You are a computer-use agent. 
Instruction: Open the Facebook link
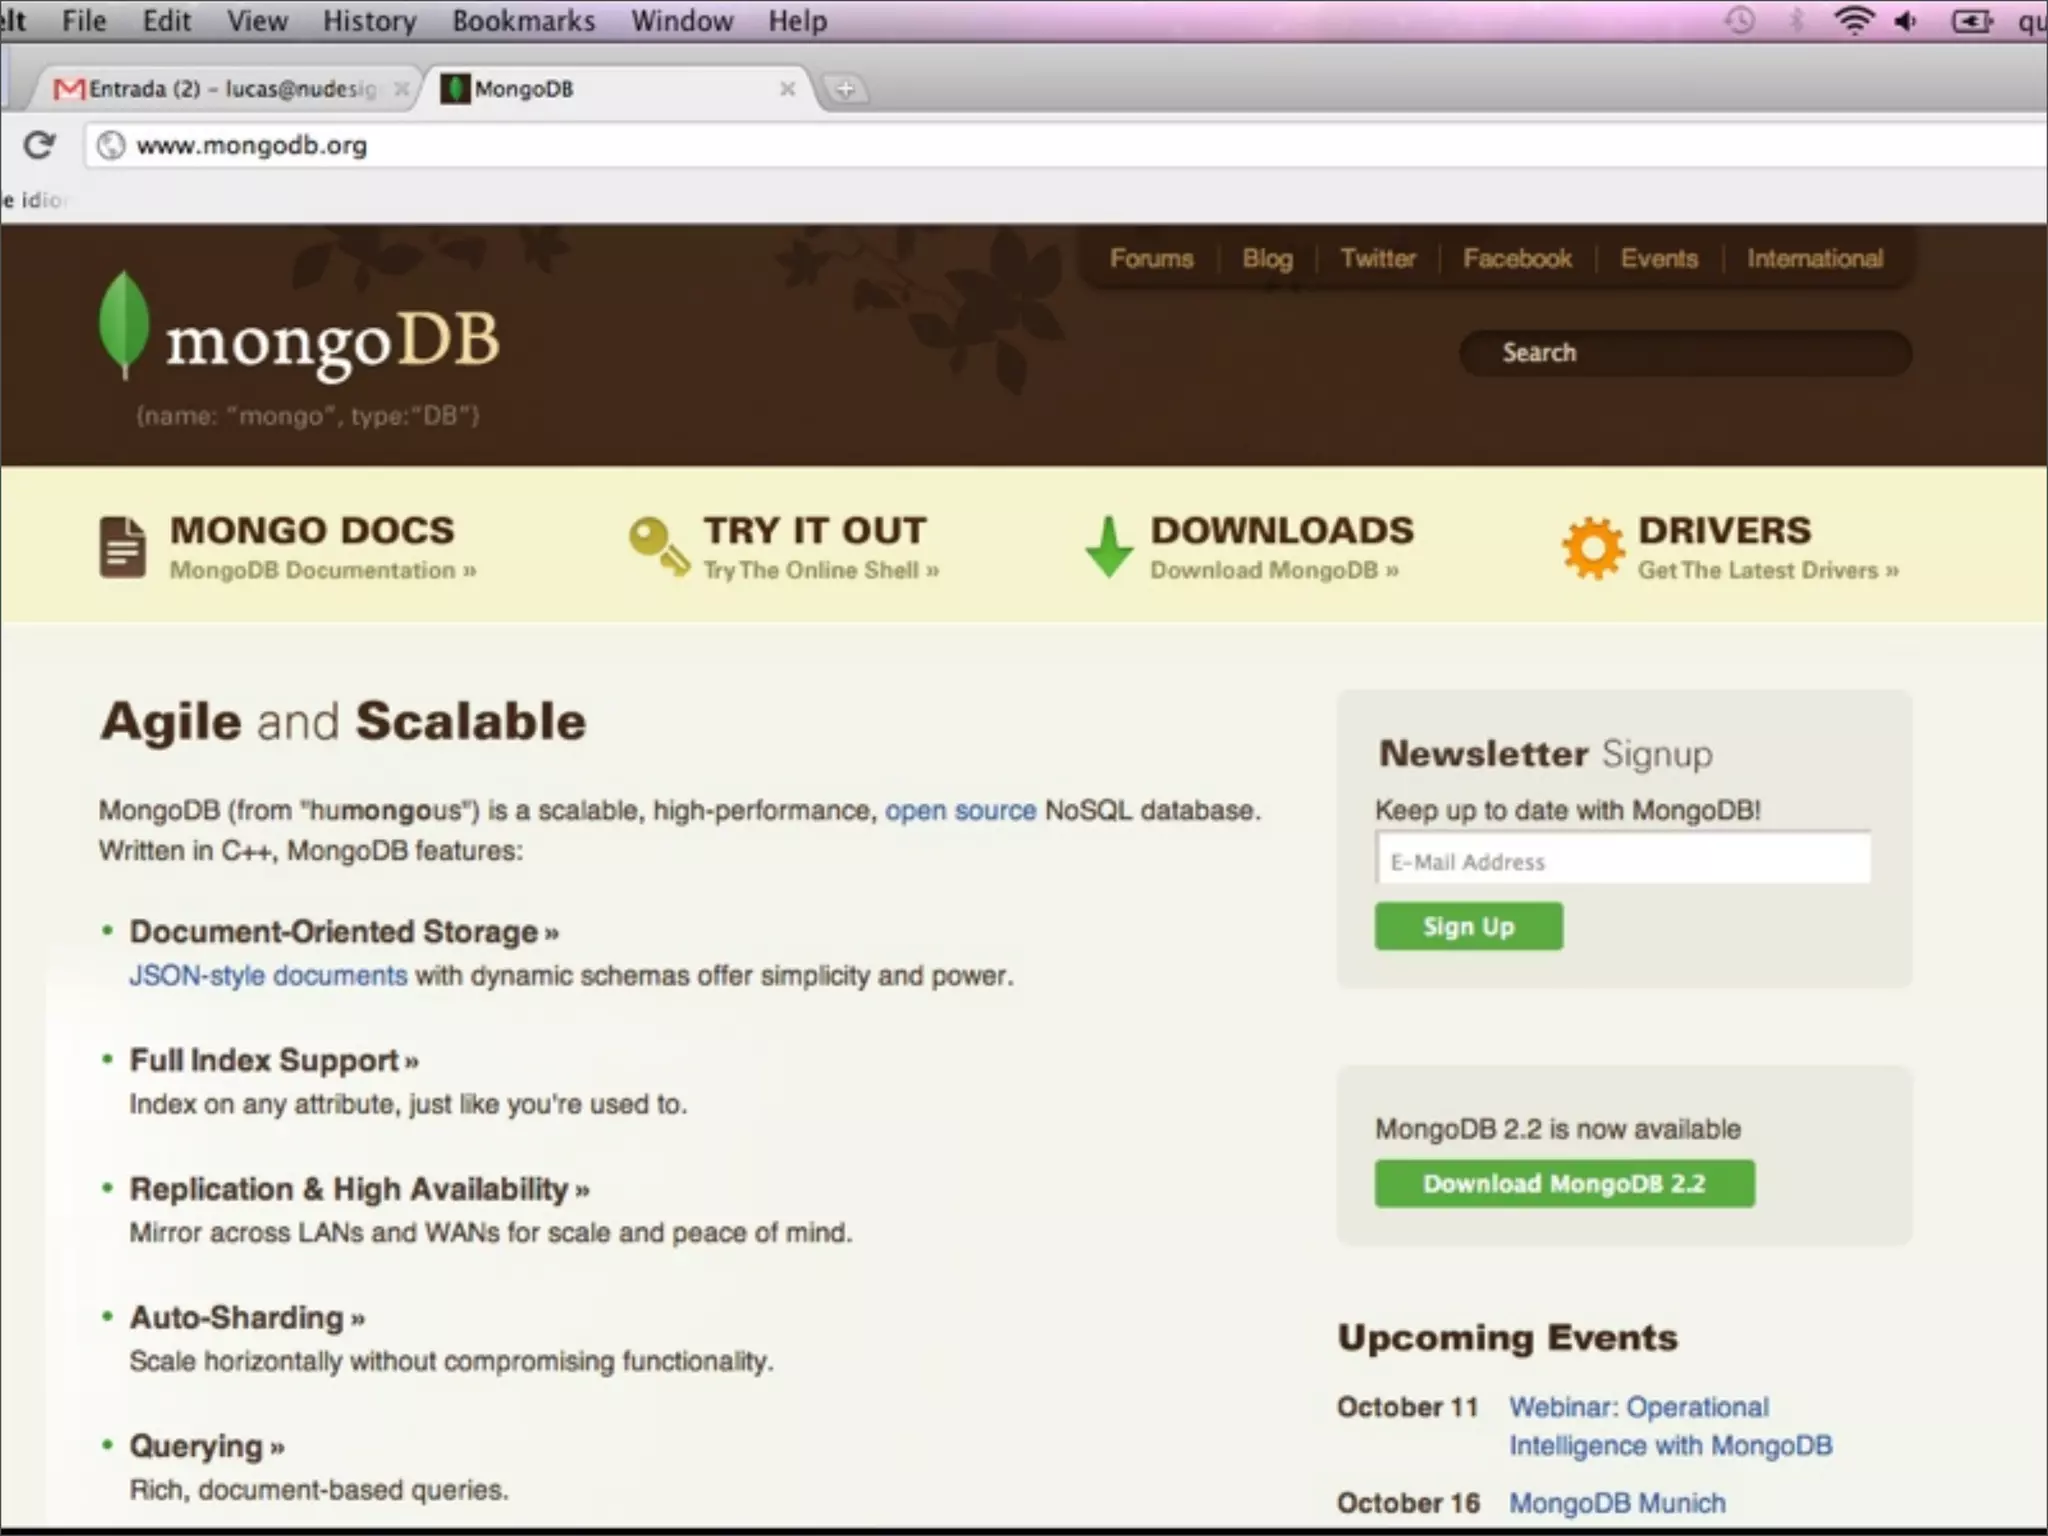(1517, 259)
